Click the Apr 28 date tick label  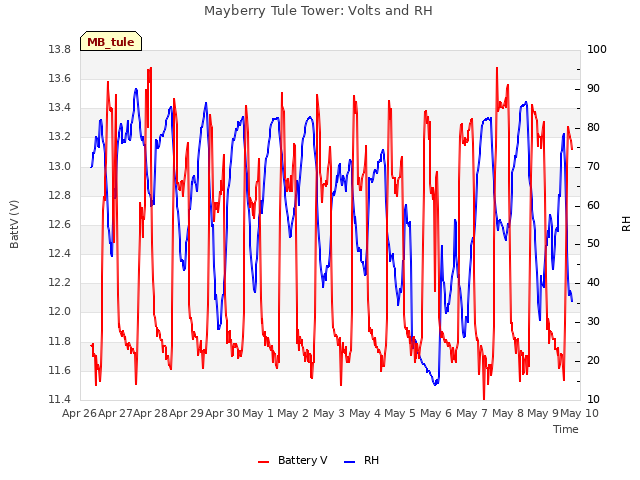point(151,413)
